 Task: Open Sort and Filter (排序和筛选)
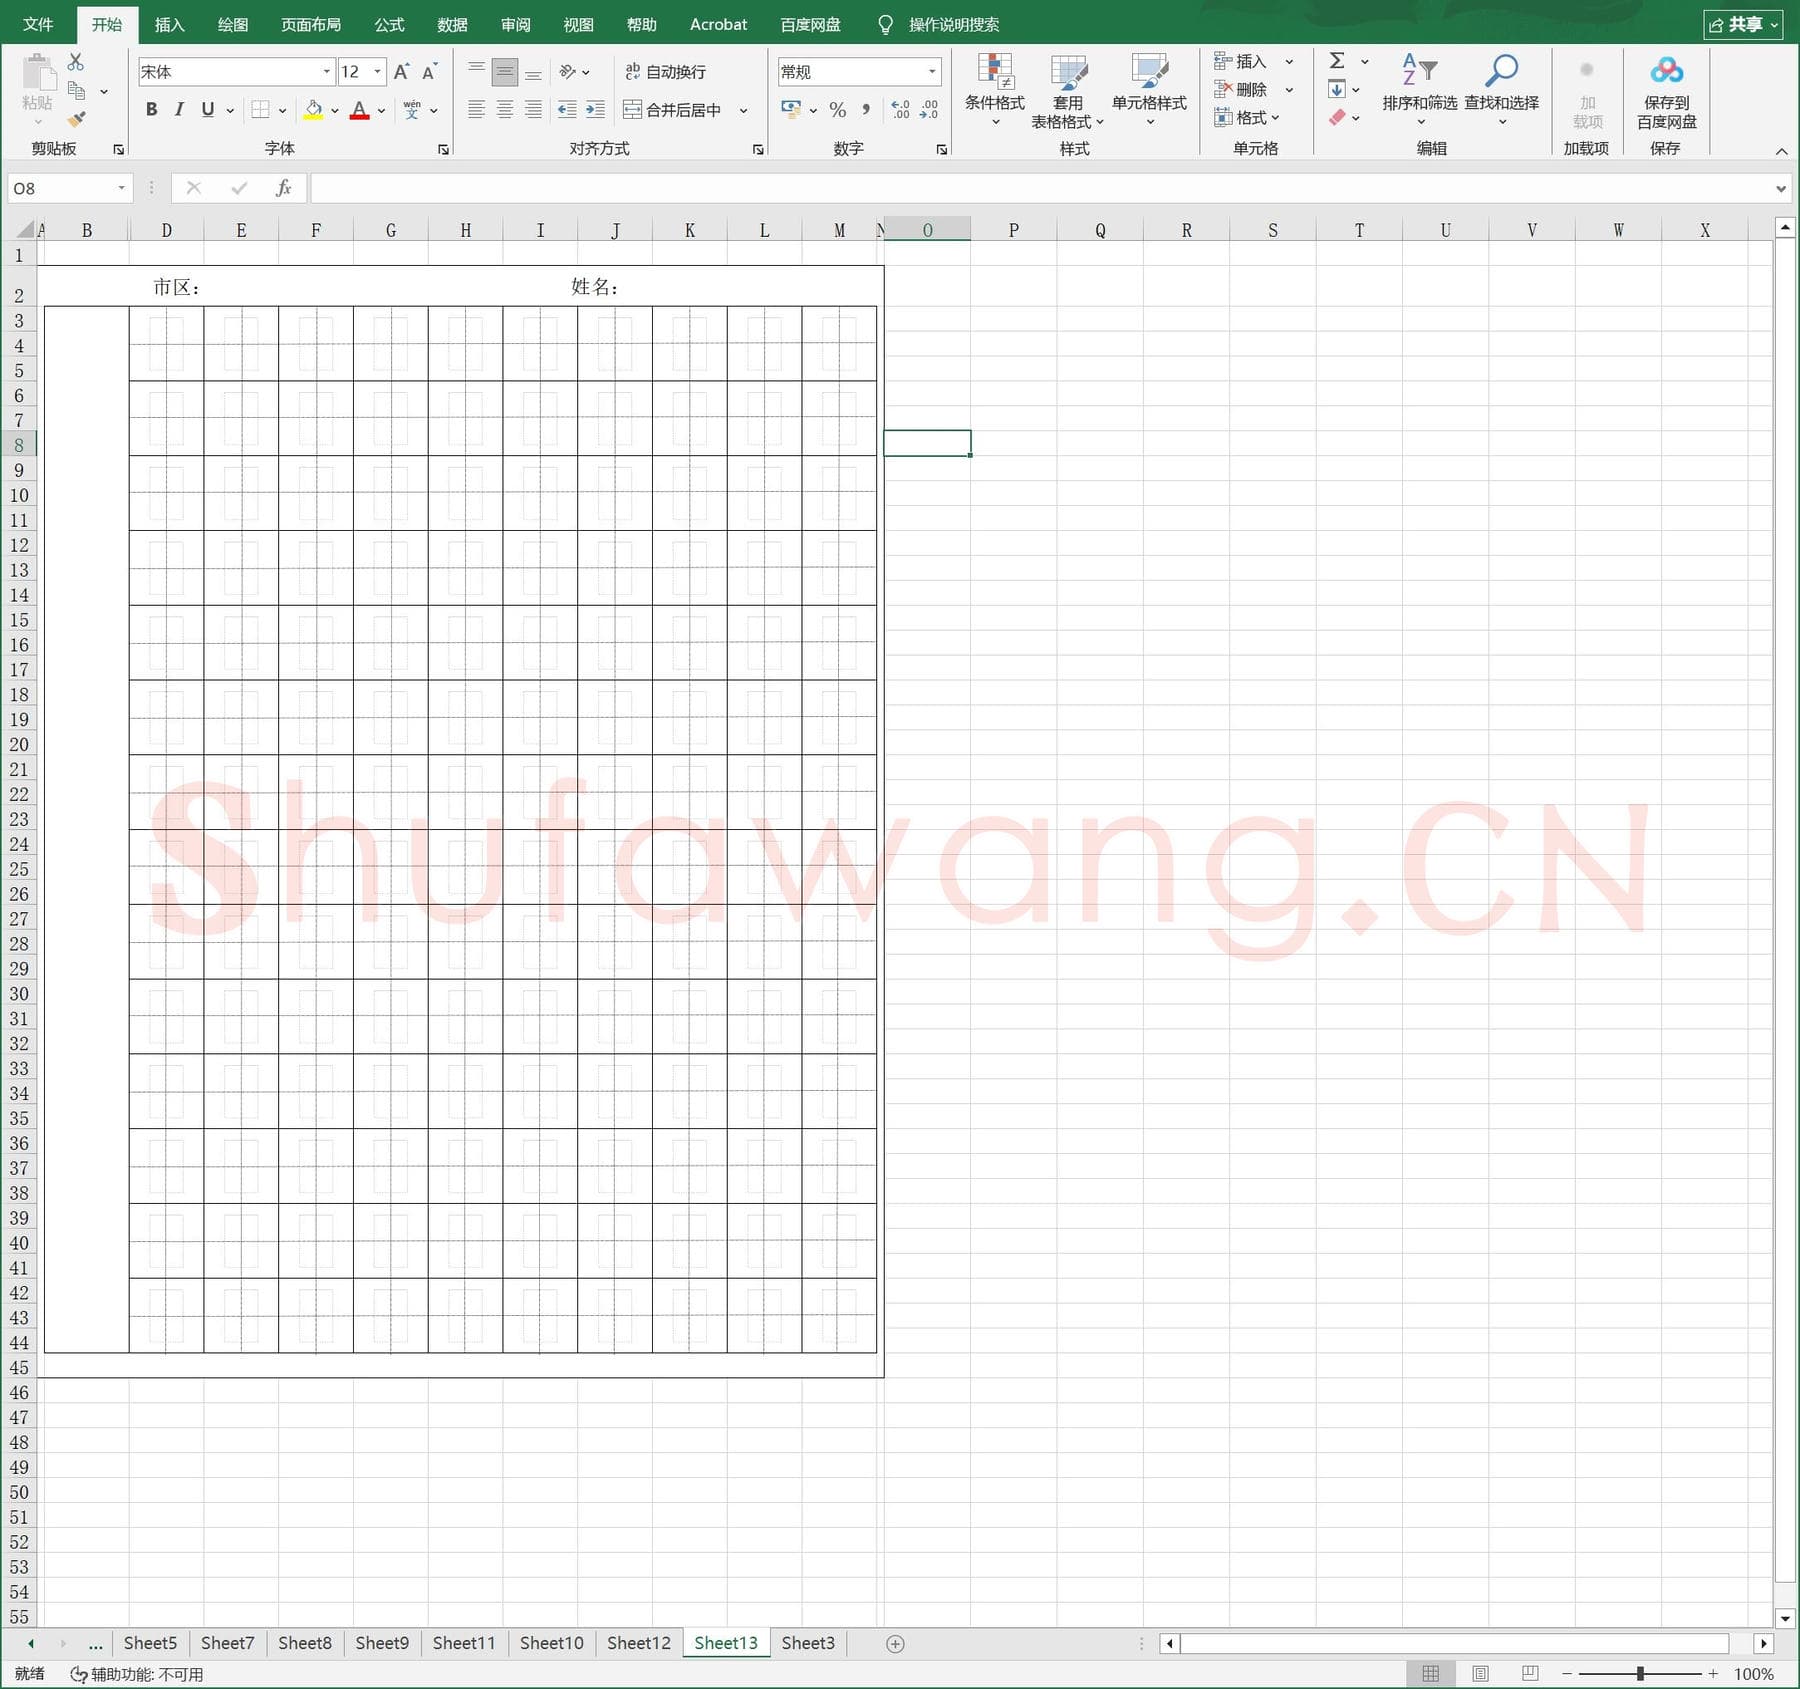tap(1420, 90)
